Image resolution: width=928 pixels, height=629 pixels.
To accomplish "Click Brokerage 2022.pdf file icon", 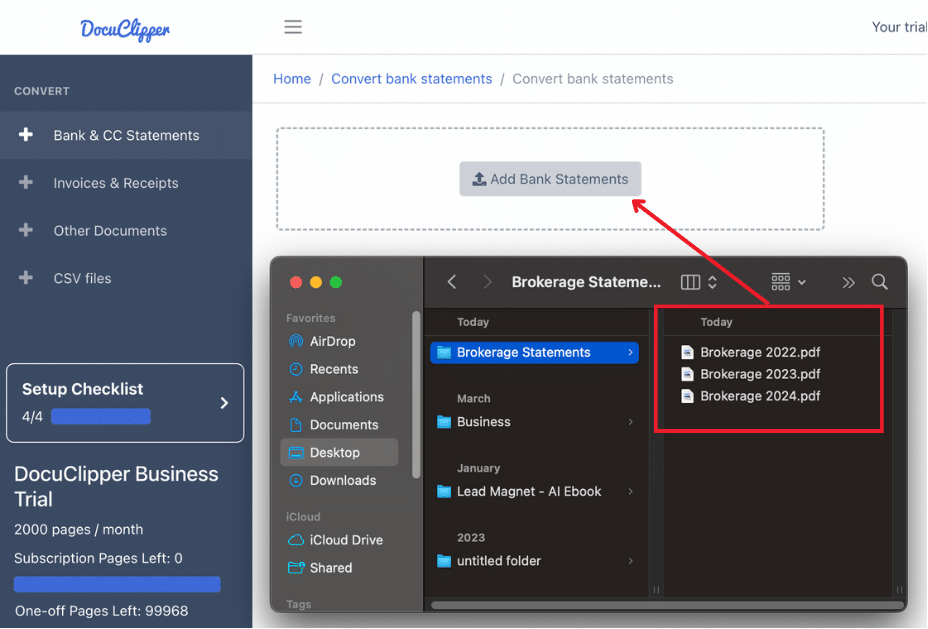I will [x=687, y=353].
